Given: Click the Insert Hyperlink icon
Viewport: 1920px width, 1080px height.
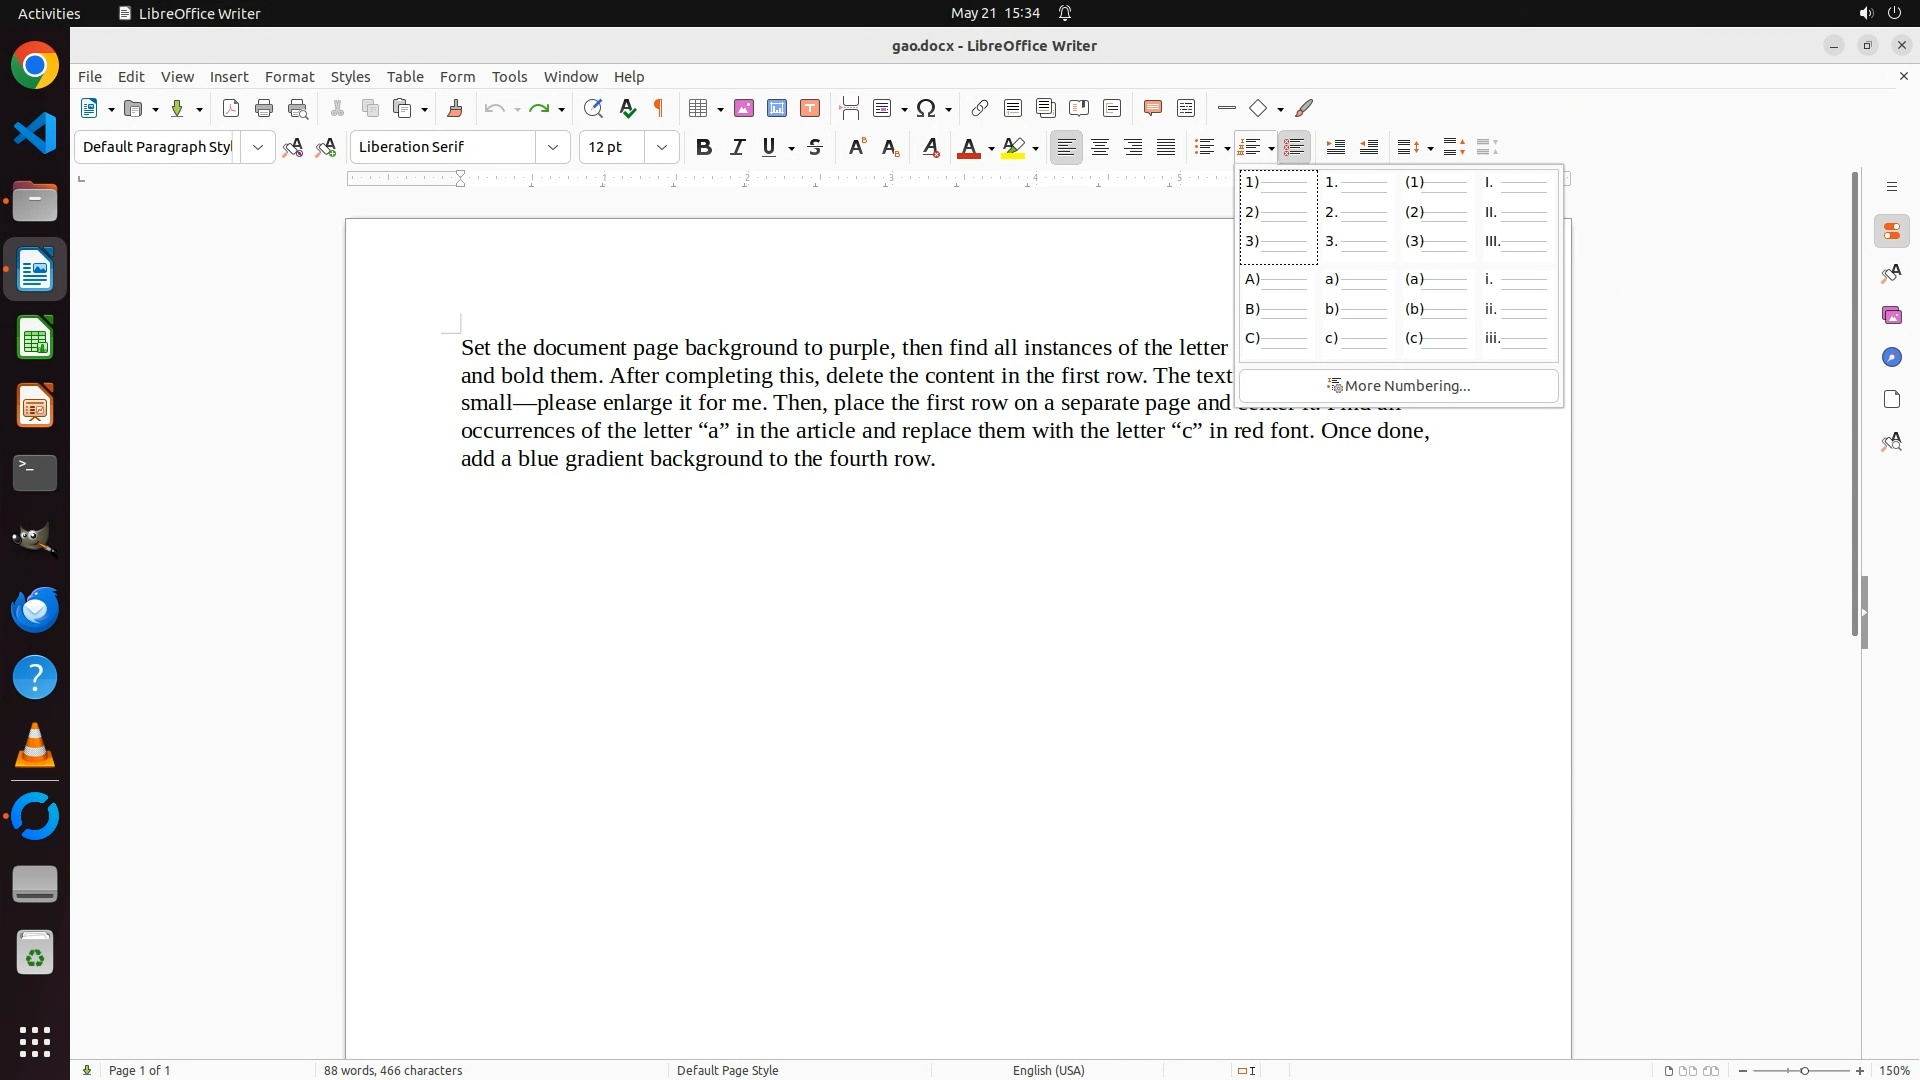Looking at the screenshot, I should click(x=980, y=108).
